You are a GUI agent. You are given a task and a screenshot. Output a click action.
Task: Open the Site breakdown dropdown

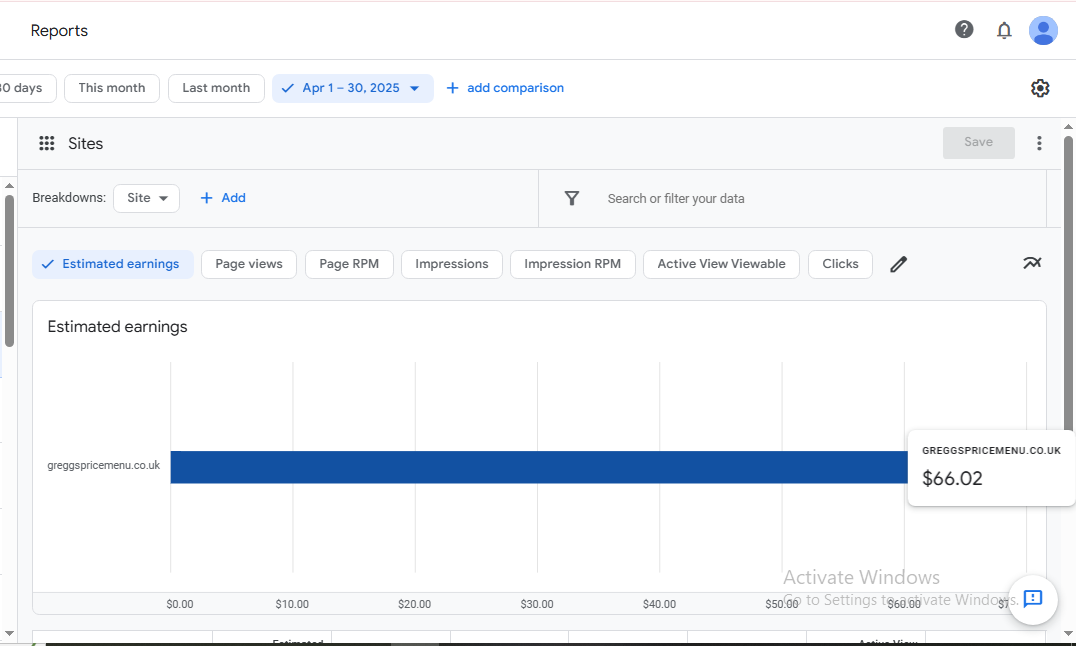point(146,198)
